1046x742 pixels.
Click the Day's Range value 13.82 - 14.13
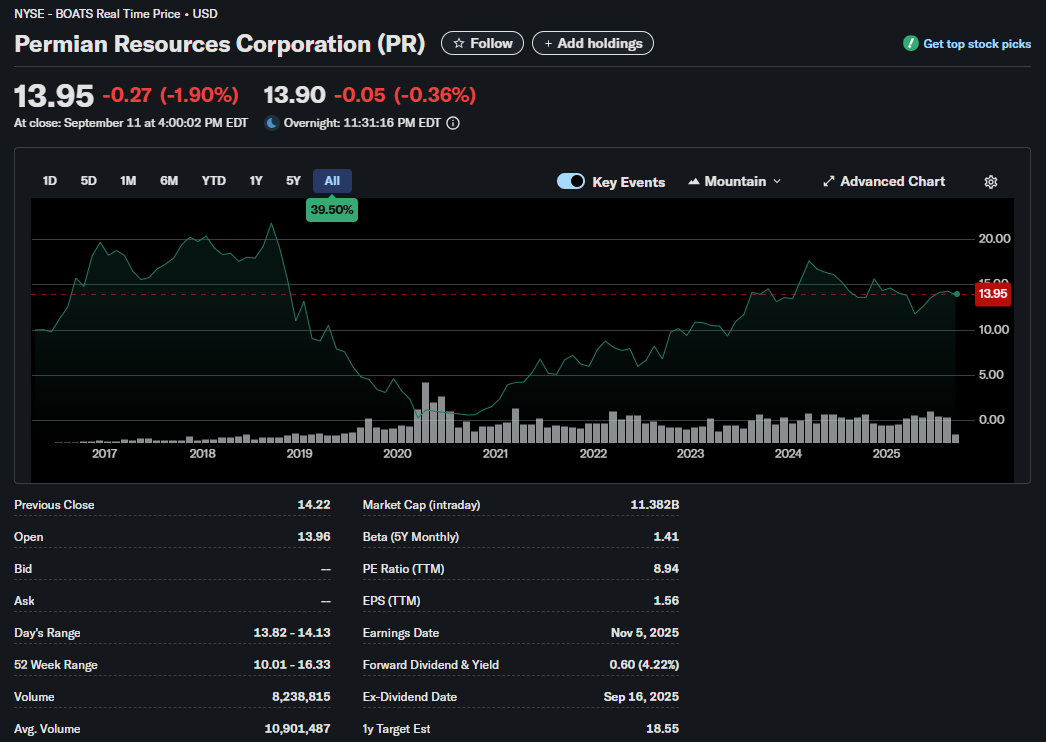pyautogui.click(x=292, y=633)
